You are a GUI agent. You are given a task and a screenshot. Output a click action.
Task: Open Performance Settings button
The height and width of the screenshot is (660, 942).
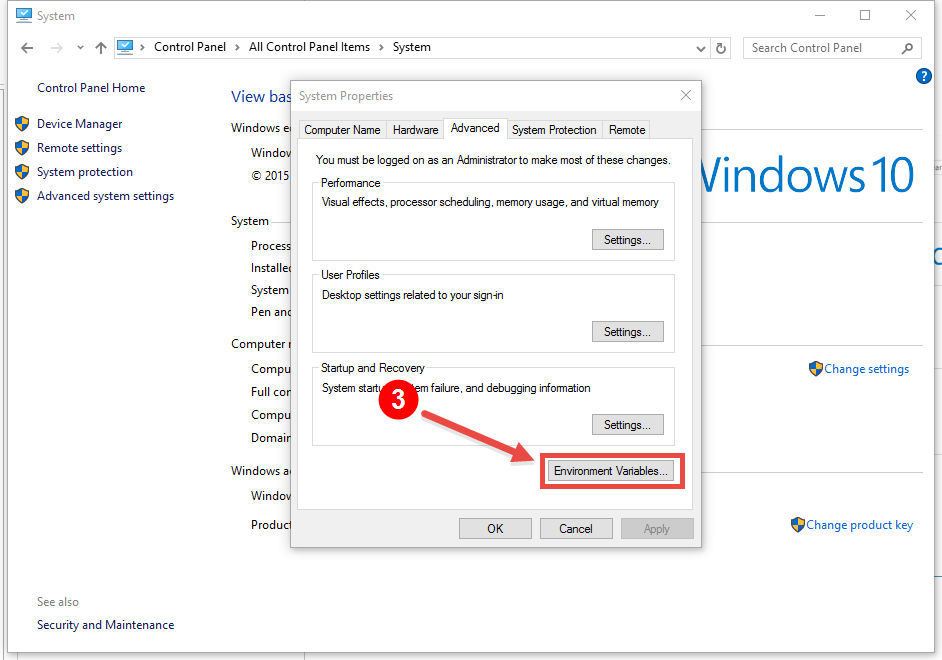click(627, 240)
